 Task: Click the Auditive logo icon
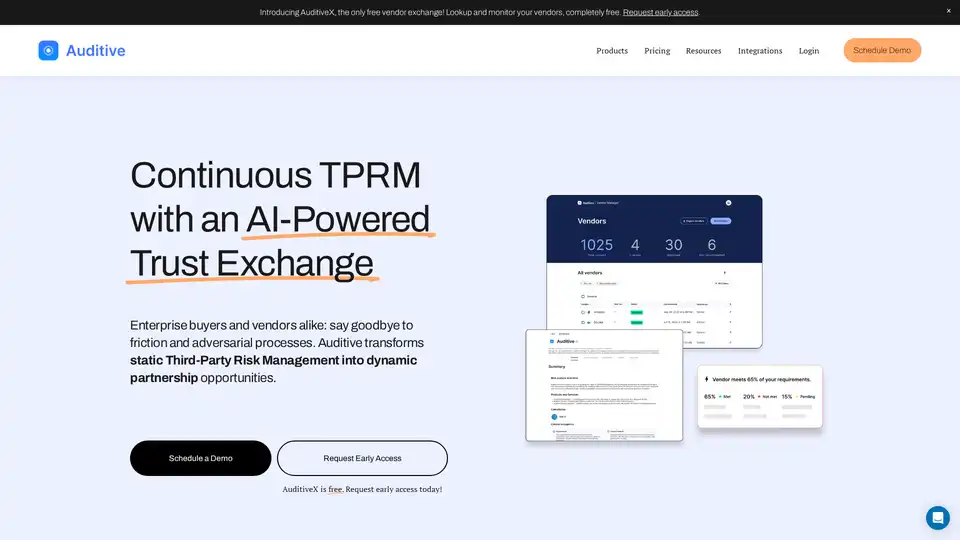point(48,50)
